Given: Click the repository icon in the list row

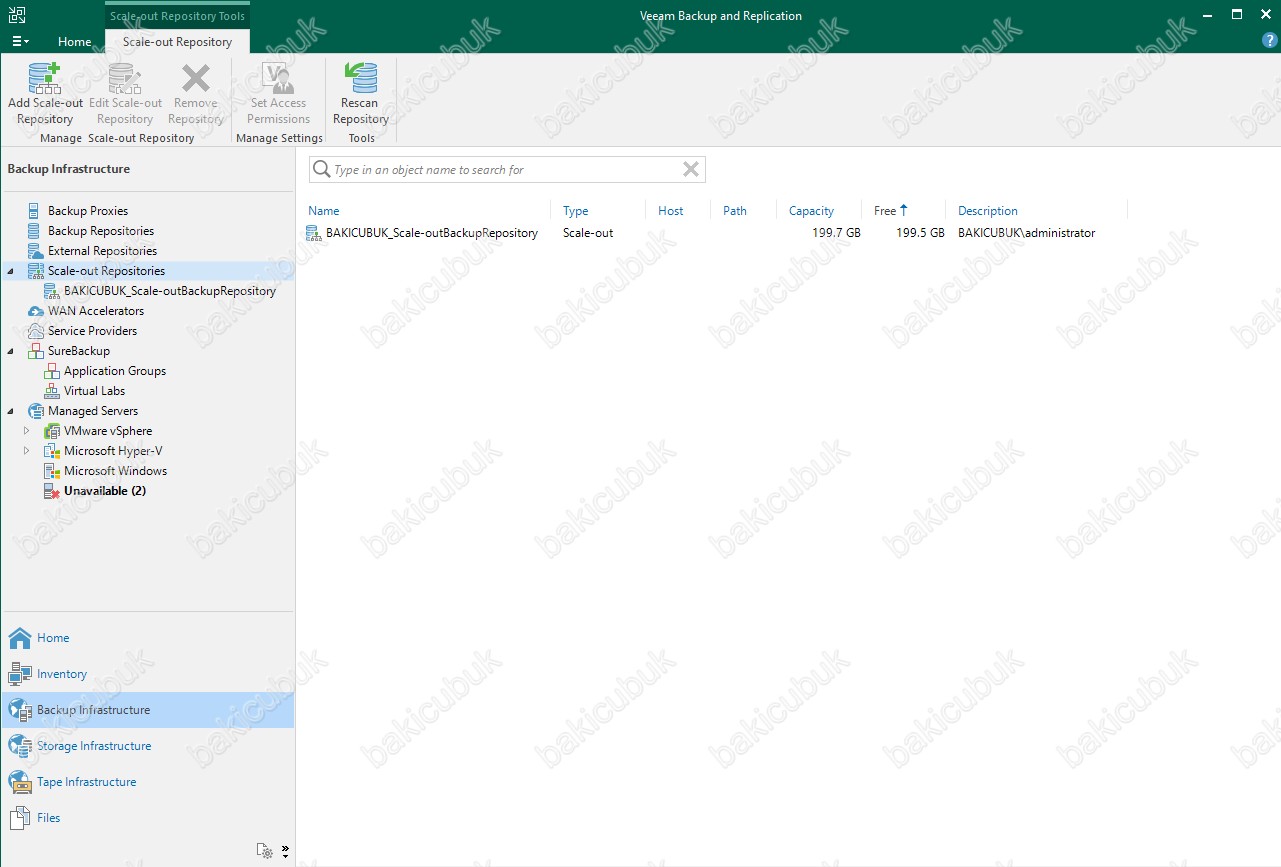Looking at the screenshot, I should click(314, 233).
